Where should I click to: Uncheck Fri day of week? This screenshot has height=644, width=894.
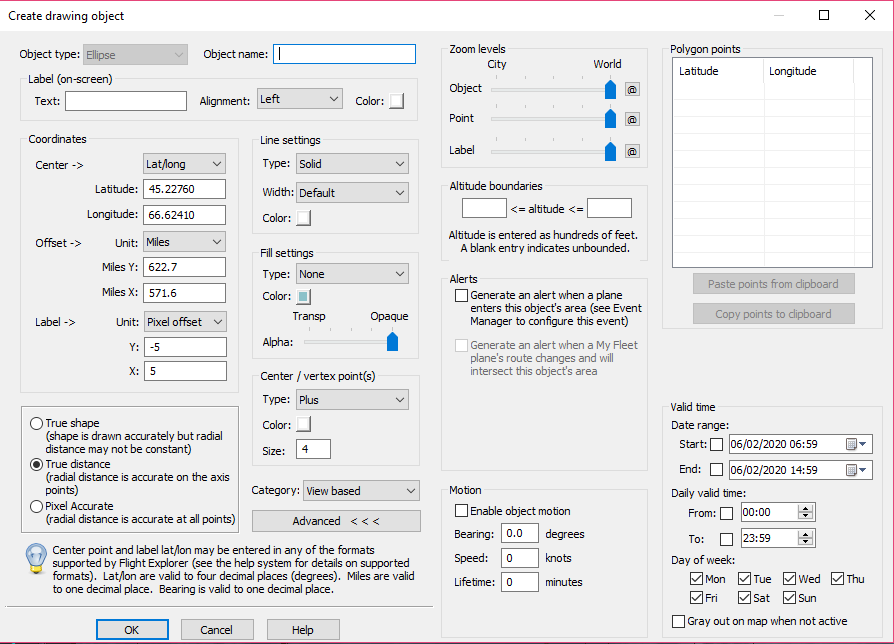(x=696, y=598)
